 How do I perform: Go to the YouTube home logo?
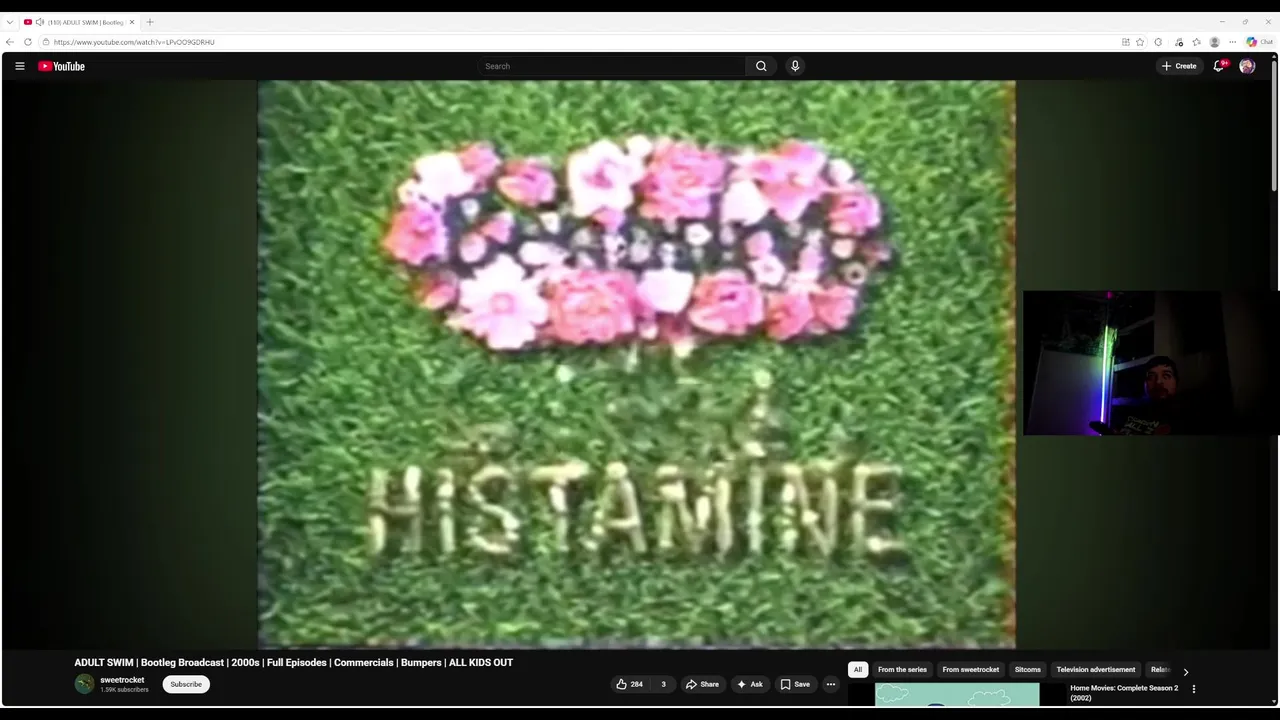pos(62,66)
